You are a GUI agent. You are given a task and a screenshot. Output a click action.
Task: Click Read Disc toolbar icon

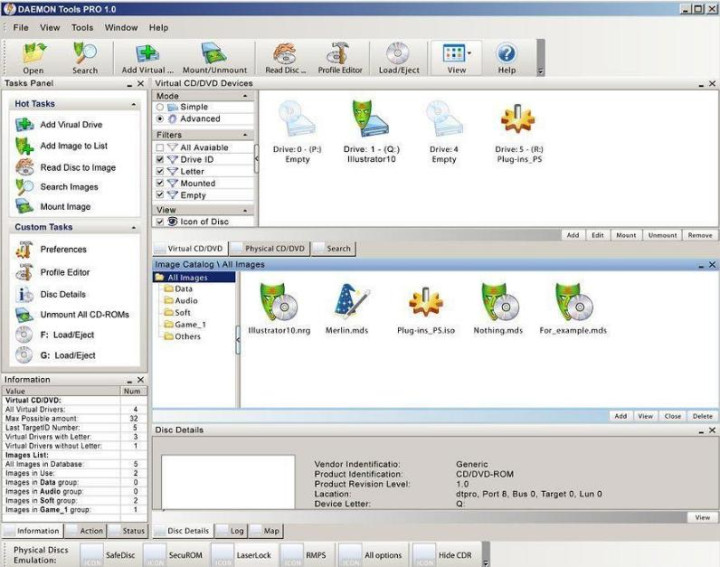pyautogui.click(x=285, y=58)
